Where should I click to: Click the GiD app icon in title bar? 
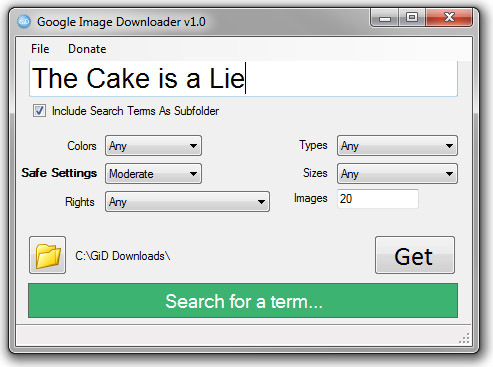point(24,22)
